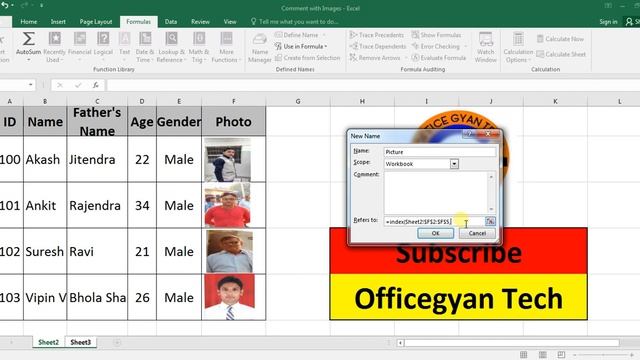Open Date & Time functions

coord(145,47)
